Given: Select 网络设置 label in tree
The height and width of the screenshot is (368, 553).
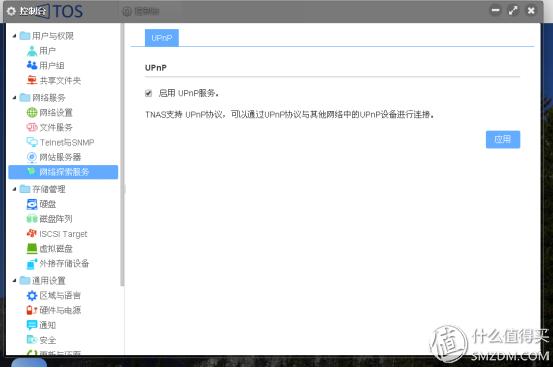Looking at the screenshot, I should [x=56, y=113].
